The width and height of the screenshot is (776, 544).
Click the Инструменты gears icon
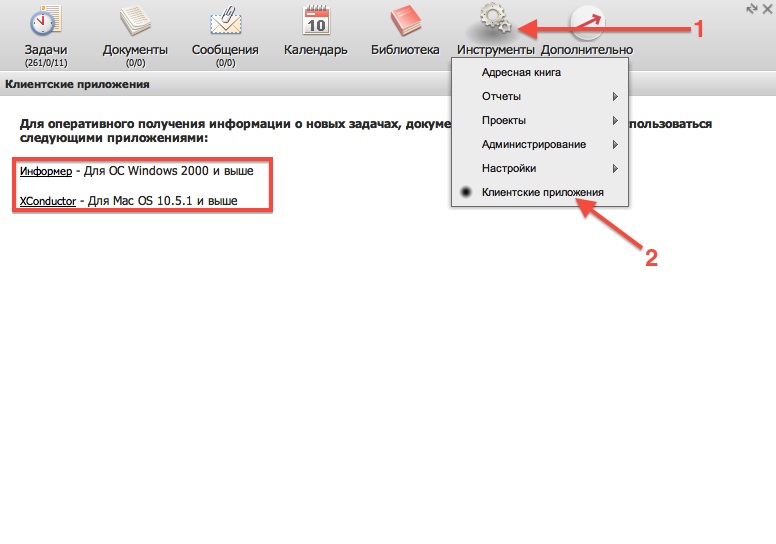(x=495, y=21)
